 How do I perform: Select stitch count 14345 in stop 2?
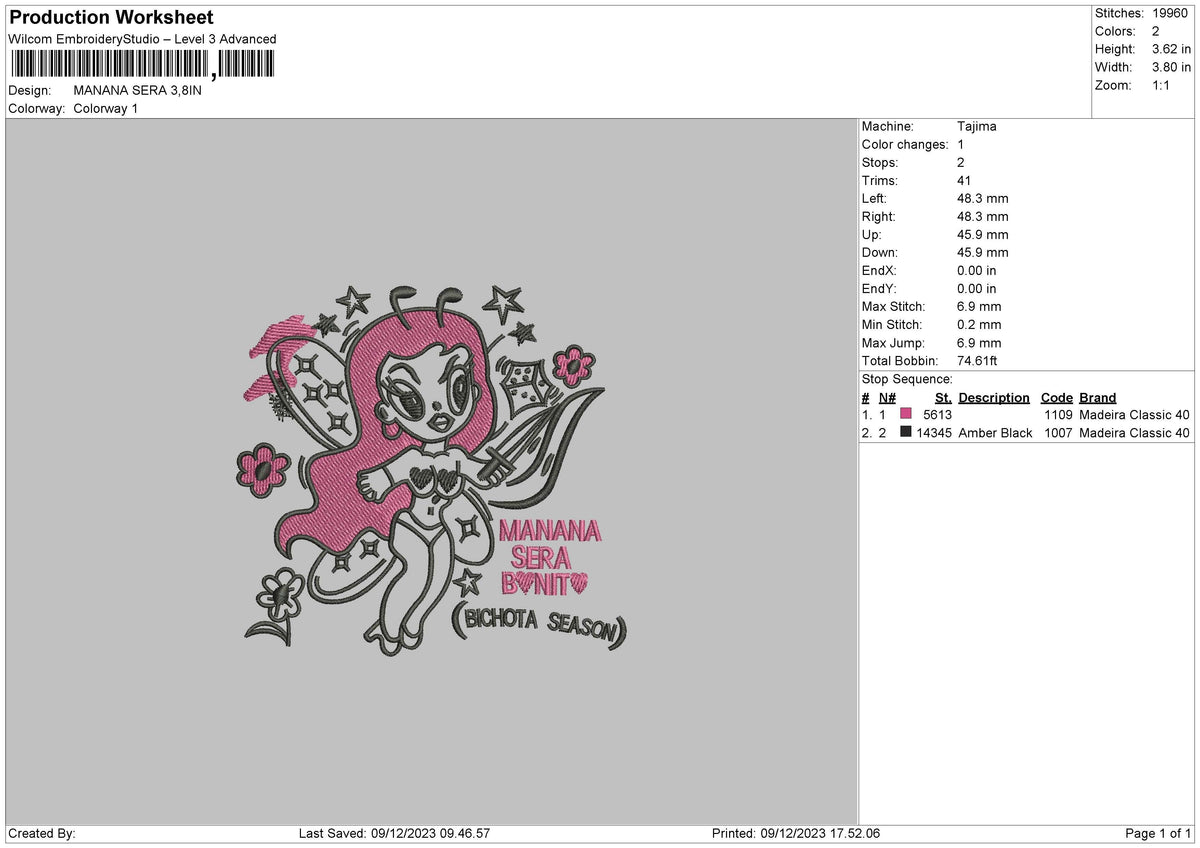point(934,432)
